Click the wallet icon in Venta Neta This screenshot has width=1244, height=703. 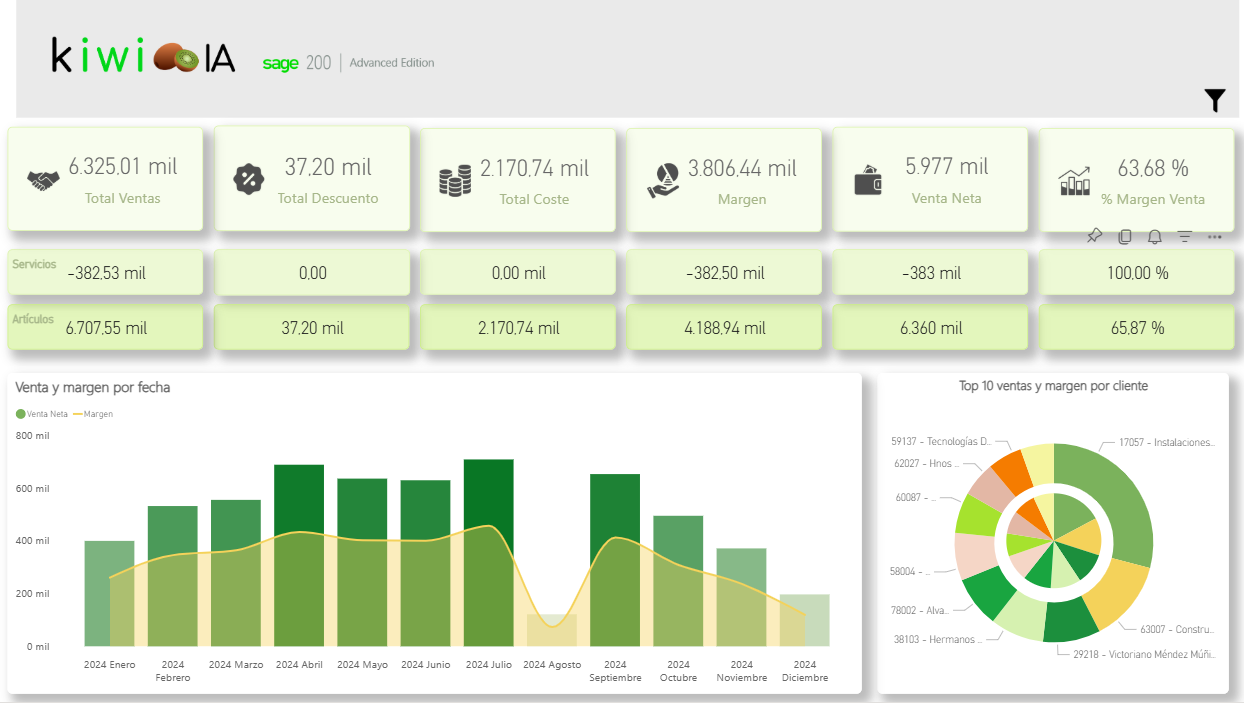[868, 180]
